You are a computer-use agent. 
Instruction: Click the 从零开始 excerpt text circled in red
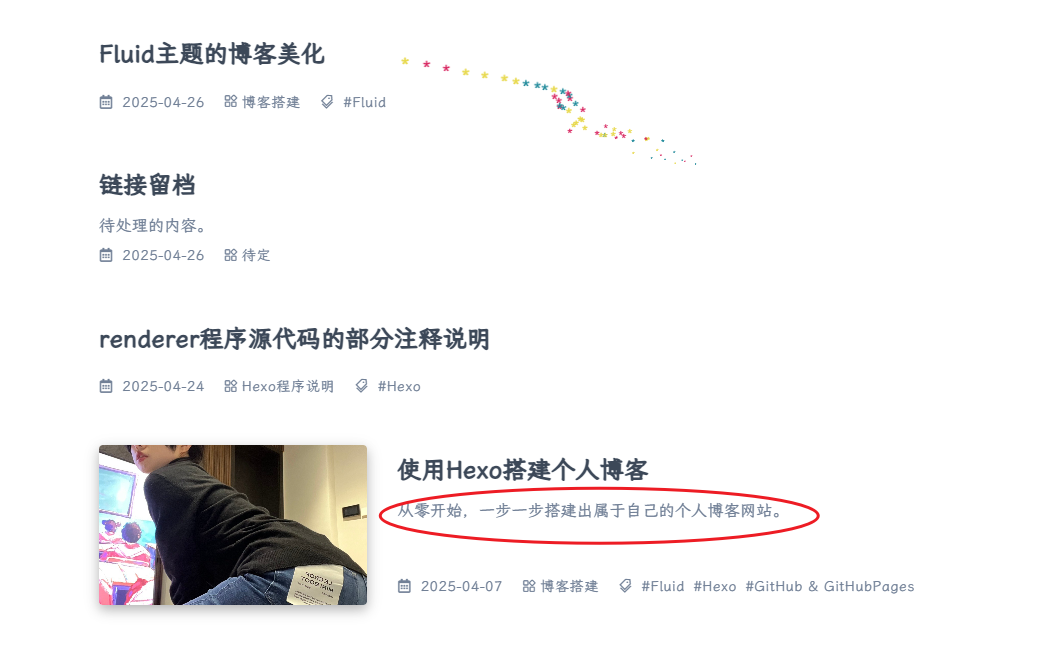[x=591, y=511]
